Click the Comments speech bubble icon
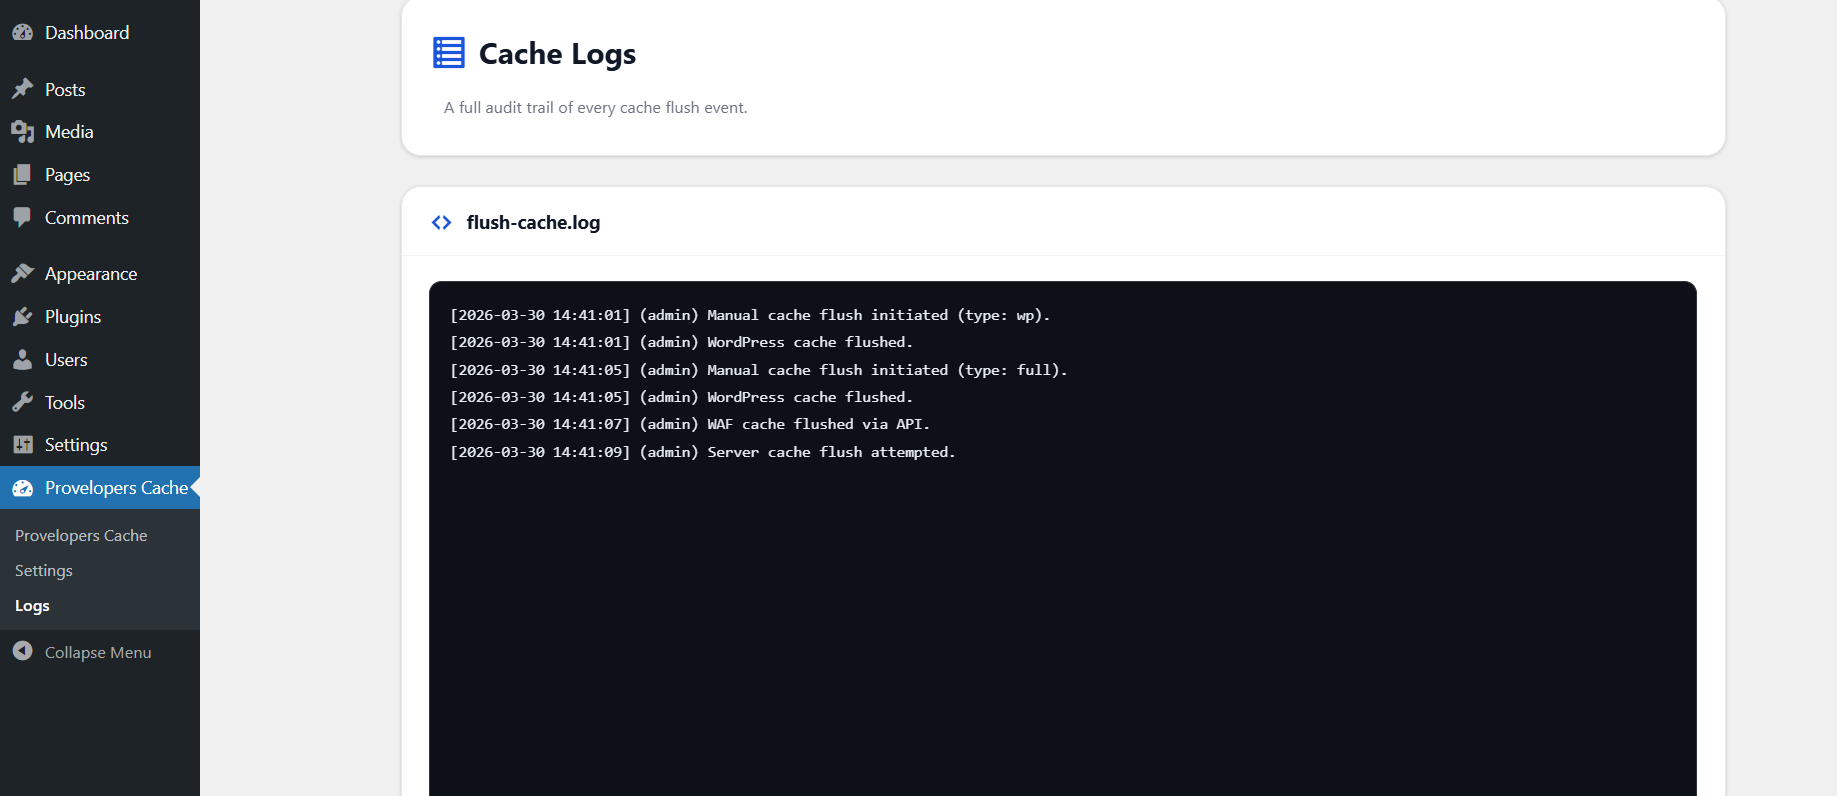1837x796 pixels. tap(22, 217)
